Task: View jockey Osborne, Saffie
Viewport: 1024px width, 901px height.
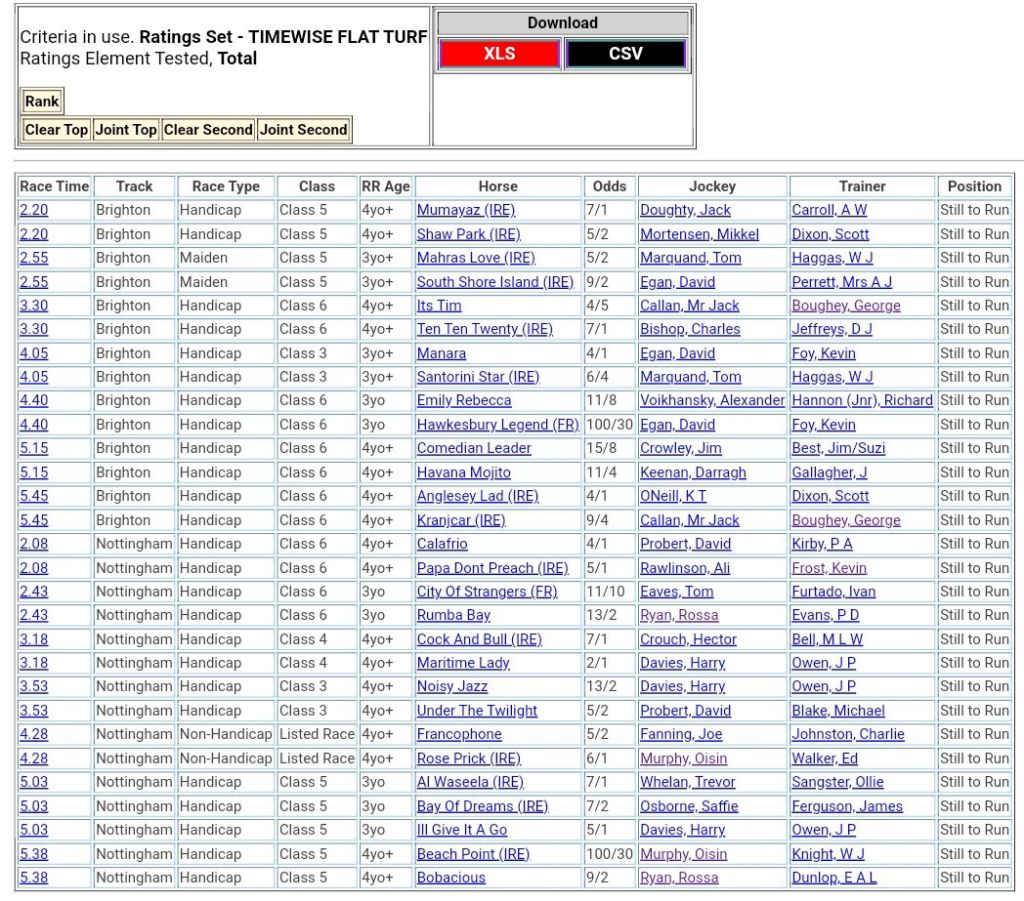Action: click(689, 806)
